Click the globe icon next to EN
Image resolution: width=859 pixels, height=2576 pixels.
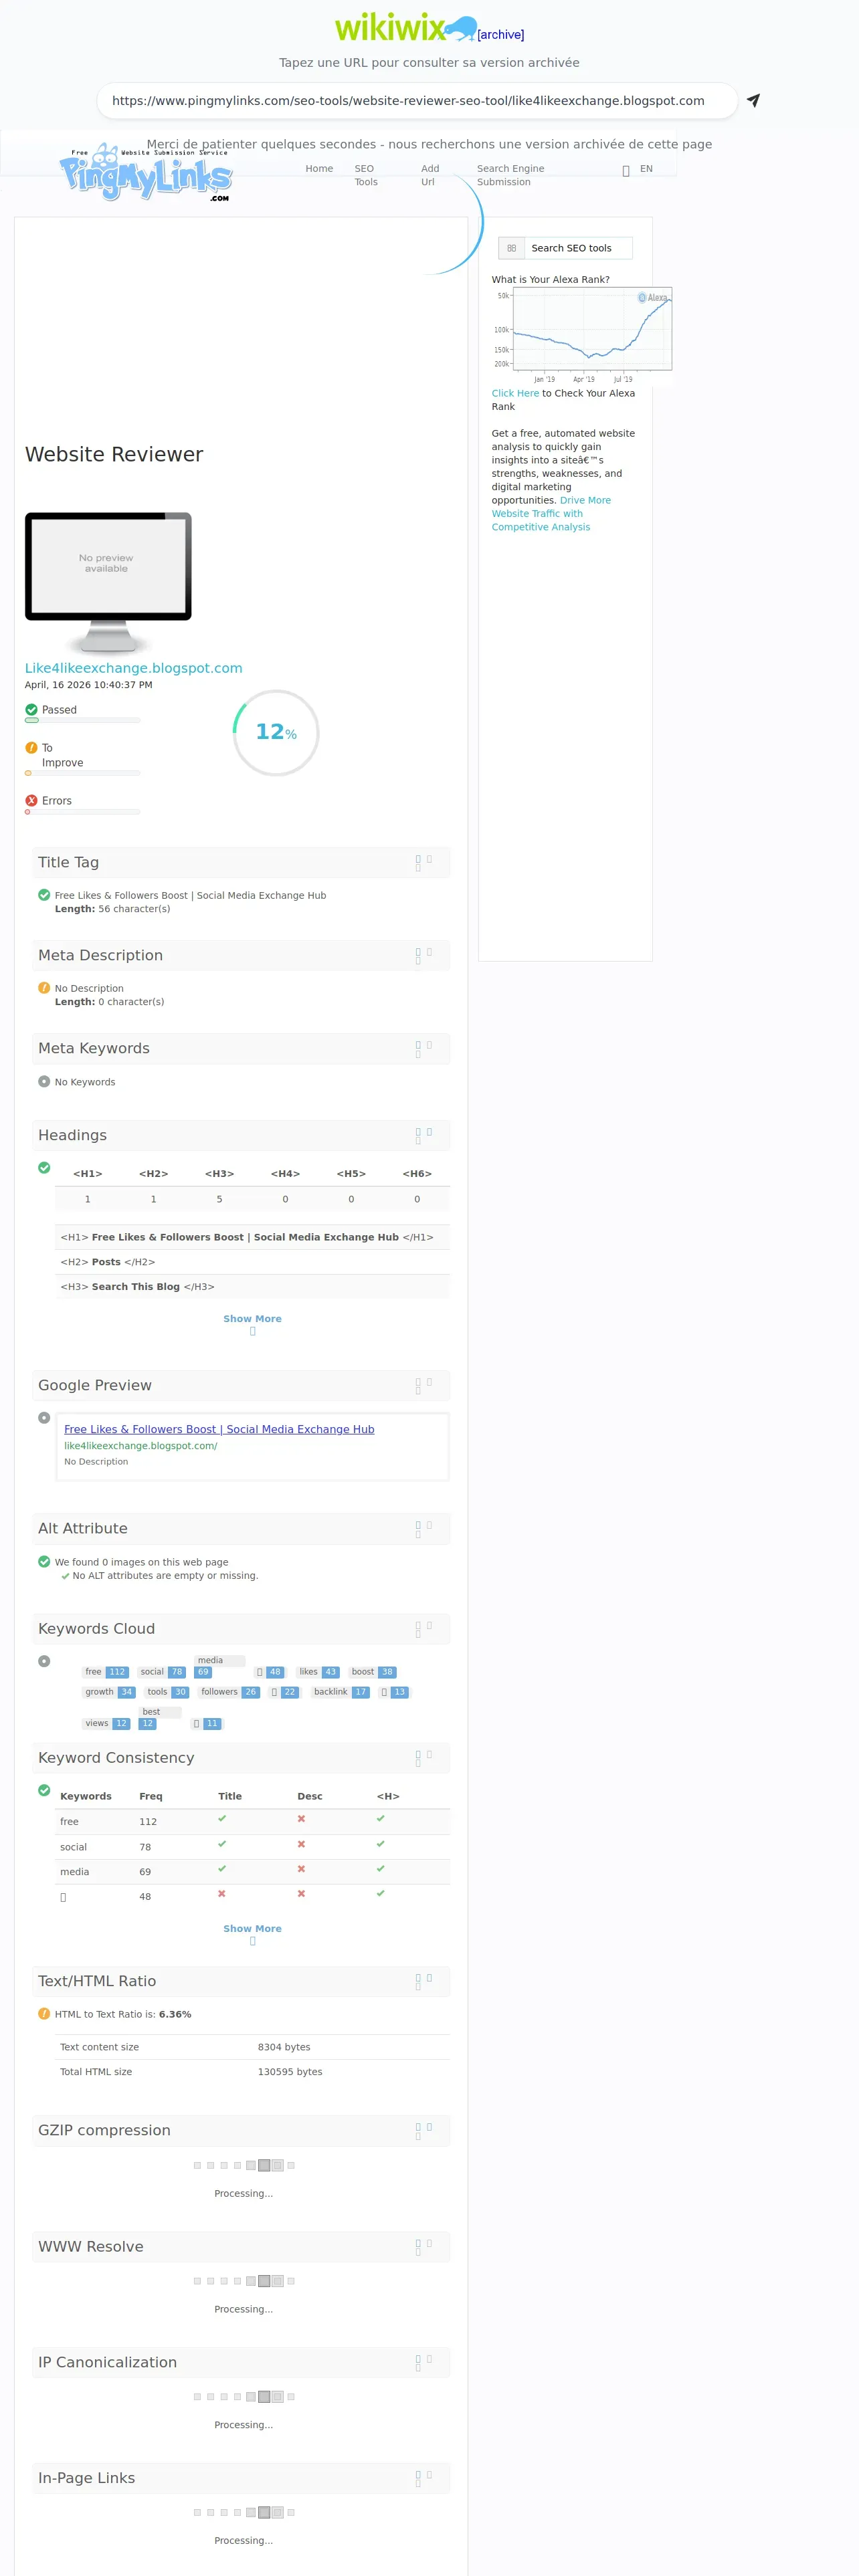[626, 170]
